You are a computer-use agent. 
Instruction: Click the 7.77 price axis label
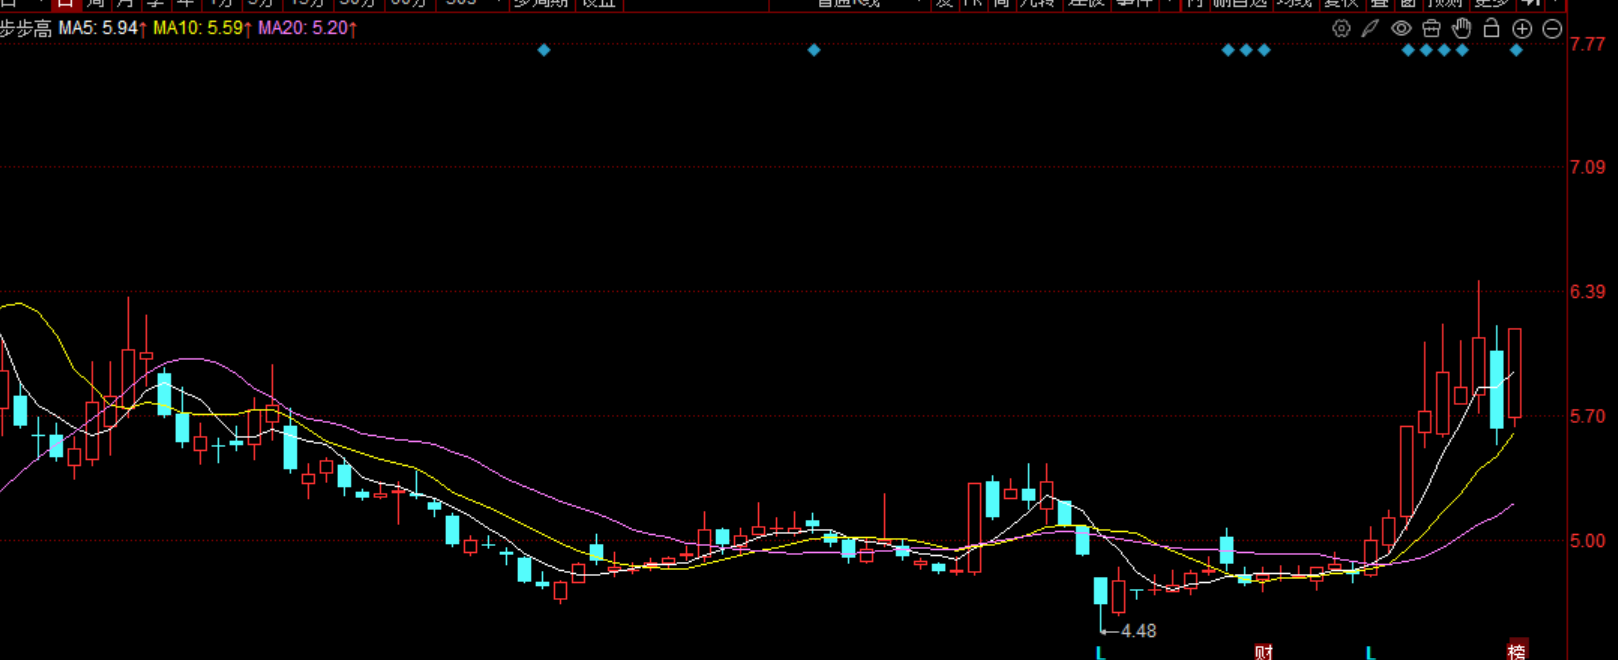[1587, 44]
